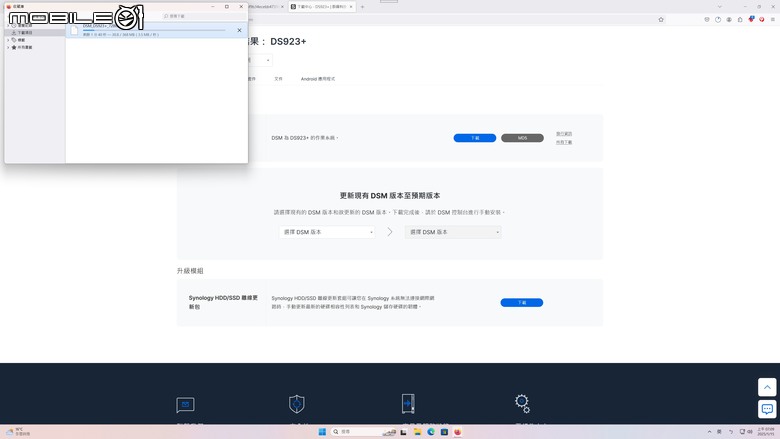
Task: Open the extensions icon in Firefox toolbar
Action: [x=740, y=20]
